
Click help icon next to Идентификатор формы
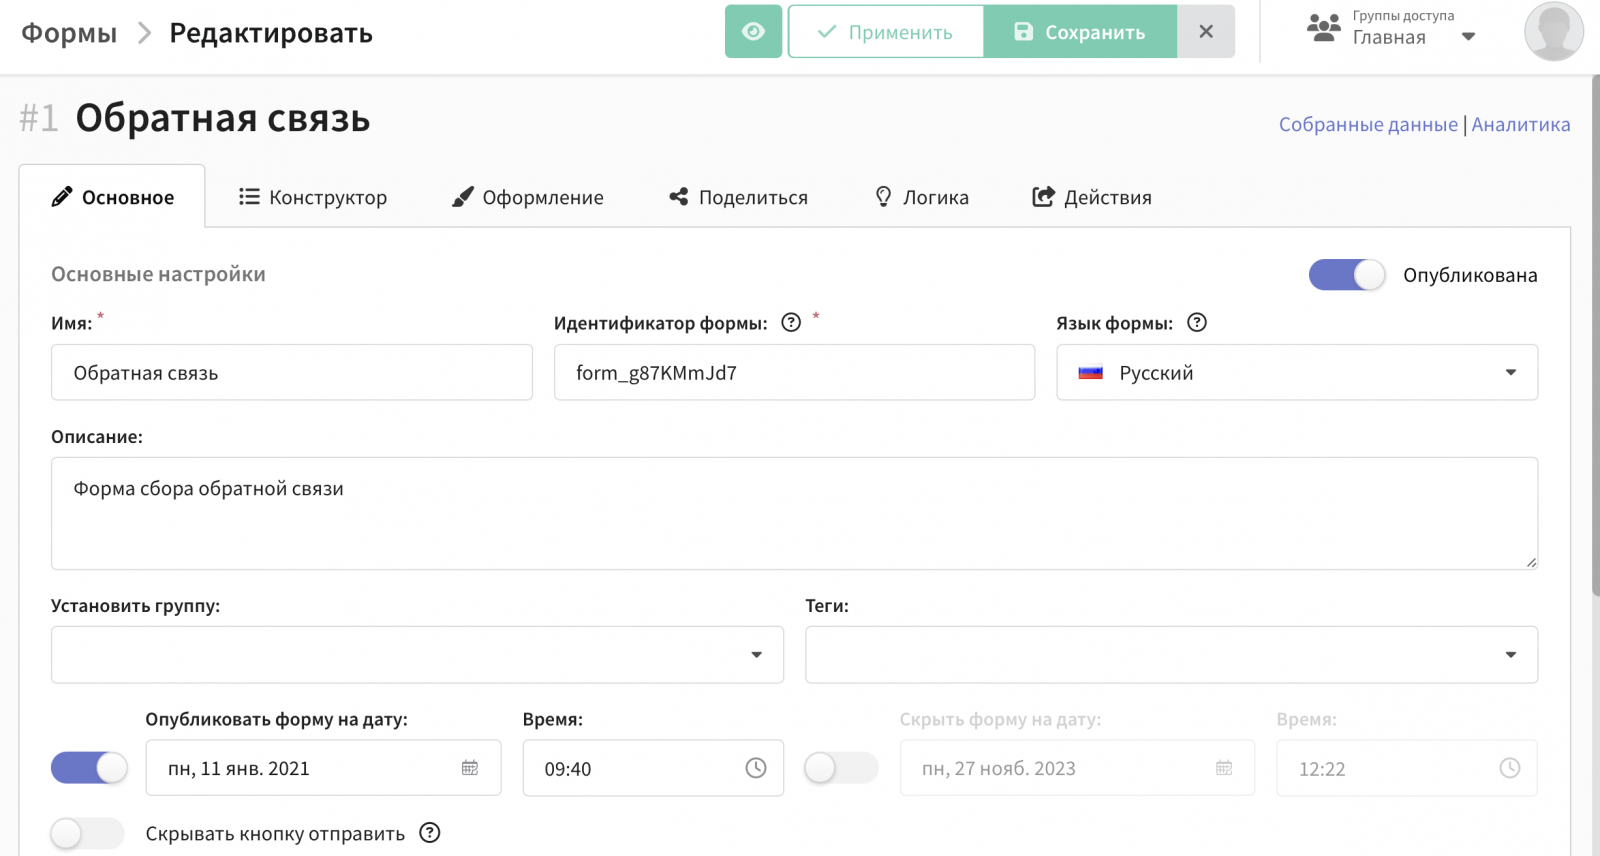(791, 323)
